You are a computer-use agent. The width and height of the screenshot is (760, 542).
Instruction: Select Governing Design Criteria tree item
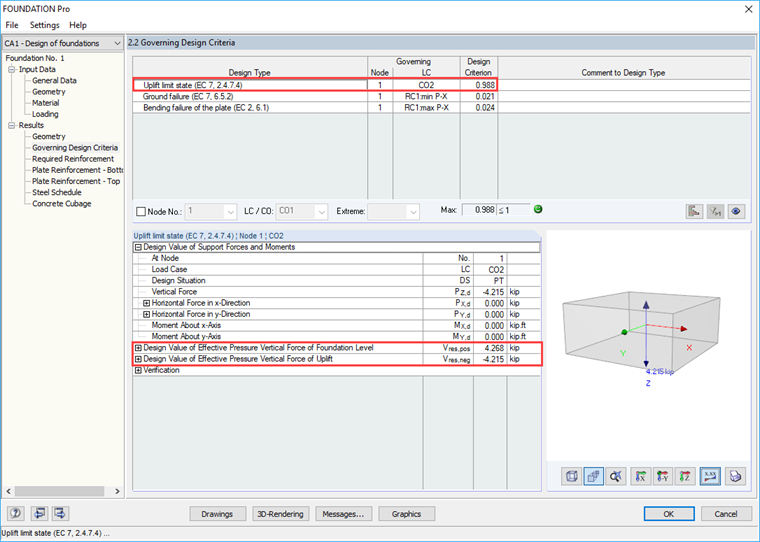click(x=75, y=147)
